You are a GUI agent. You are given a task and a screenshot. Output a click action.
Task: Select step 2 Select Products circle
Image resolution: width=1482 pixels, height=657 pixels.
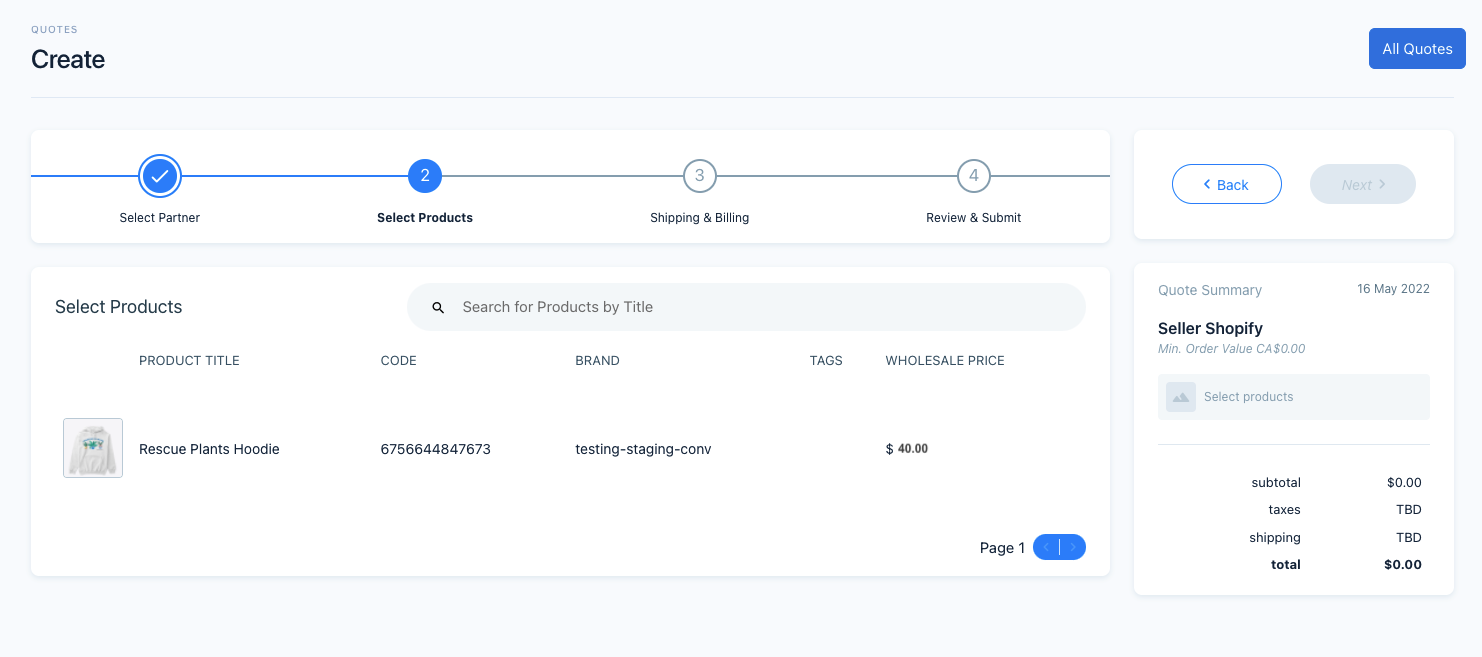coord(425,176)
